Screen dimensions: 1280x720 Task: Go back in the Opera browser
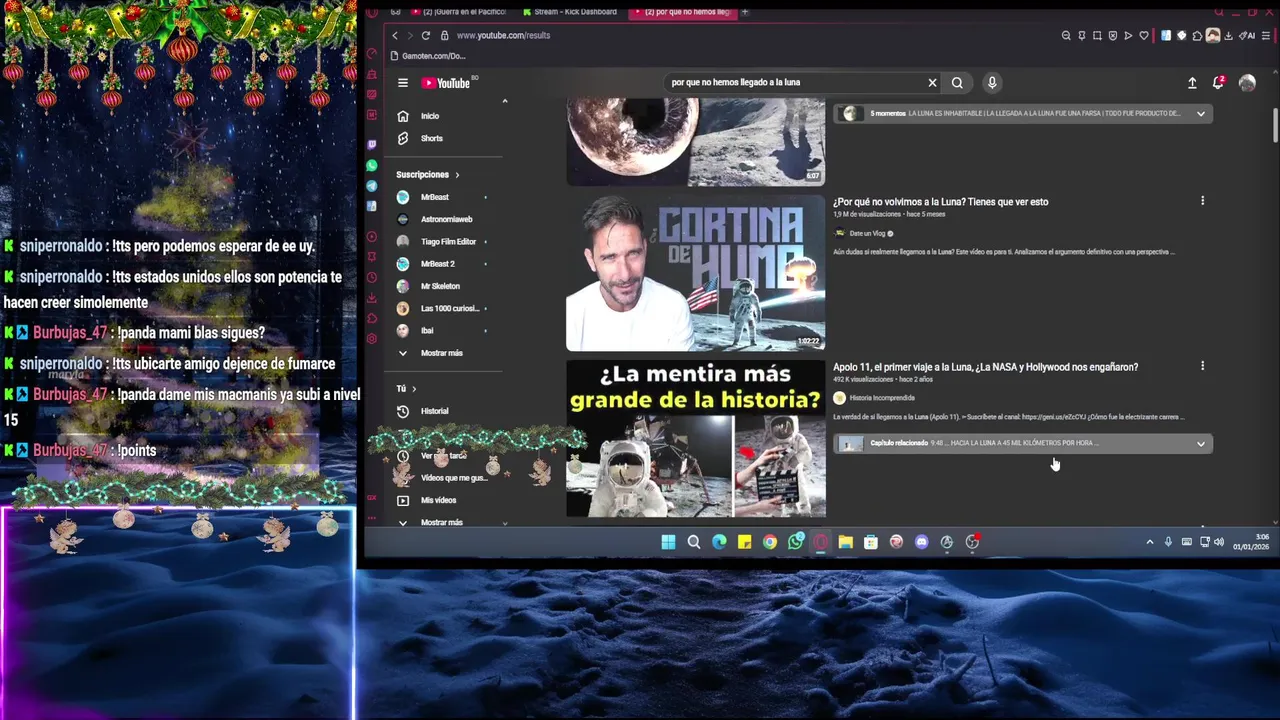[x=394, y=35]
